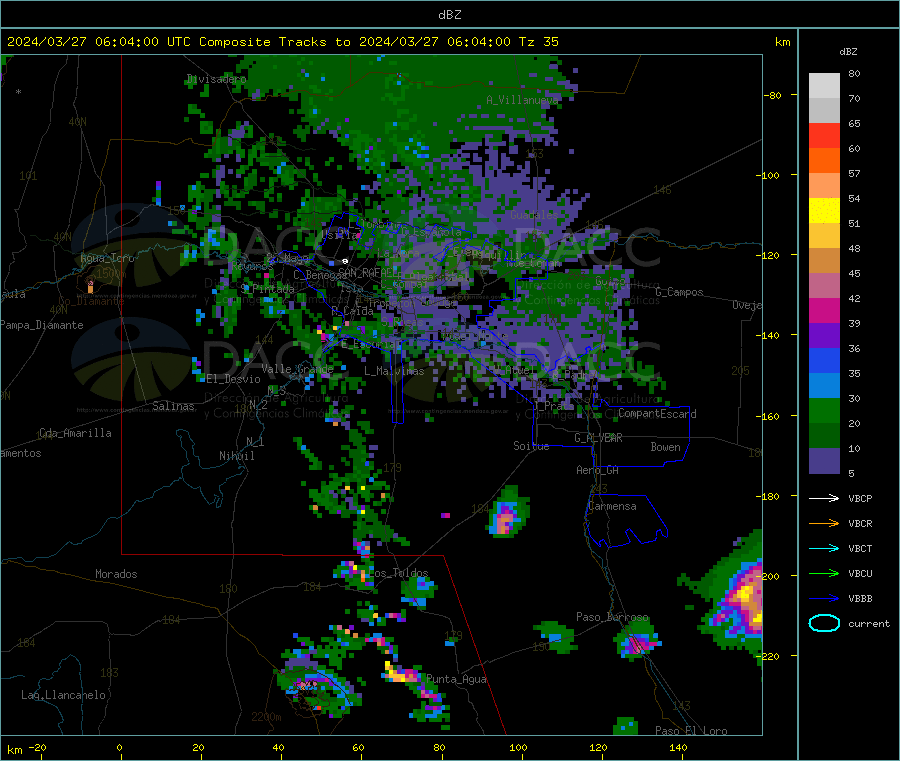Pick the brown 45–48 dBZ swatch
Screen dimensions: 900x761
coord(824,261)
